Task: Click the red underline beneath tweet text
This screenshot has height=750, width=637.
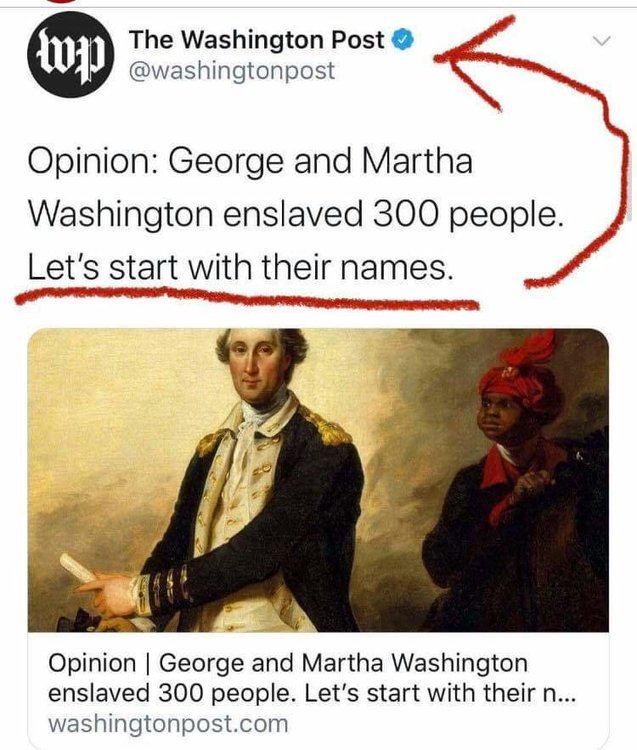Action: [x=246, y=297]
